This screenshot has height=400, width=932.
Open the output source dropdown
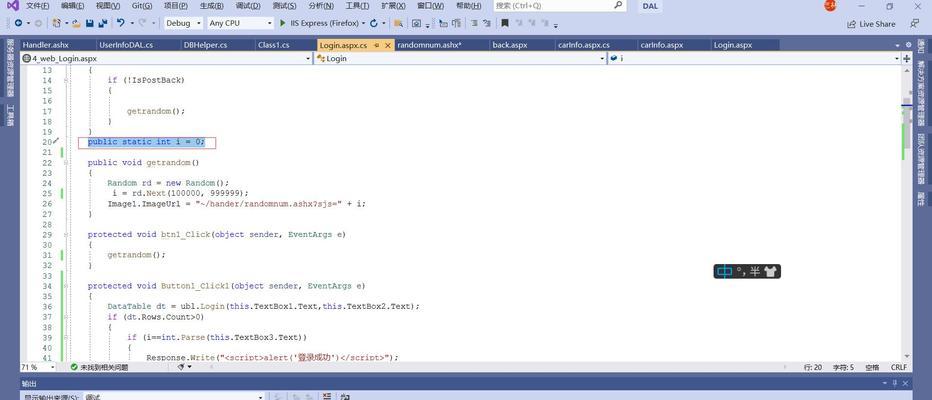[174, 396]
